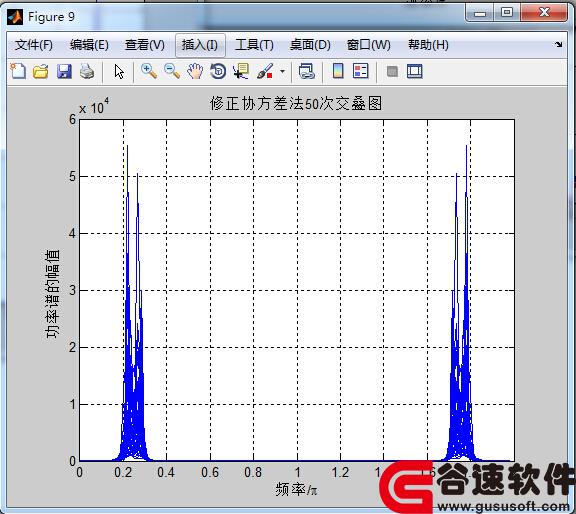Open file using the folder icon
This screenshot has width=576, height=514.
pos(41,71)
